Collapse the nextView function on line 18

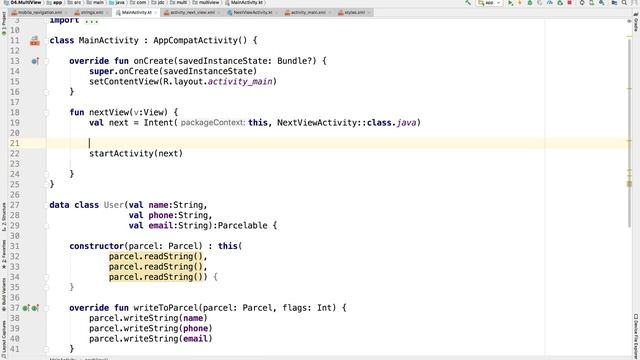47,113
